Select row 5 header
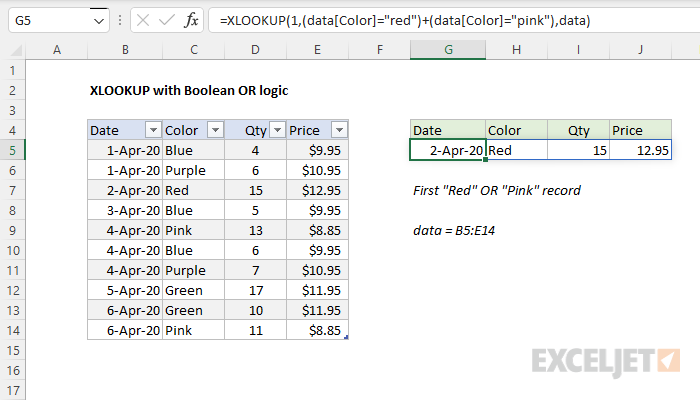Screen dimensions: 700x400 point(12,150)
